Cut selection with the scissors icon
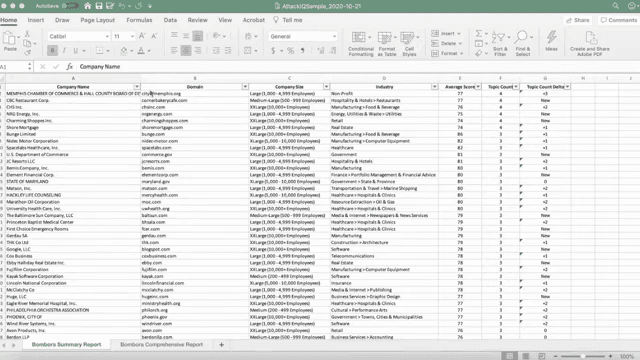 pos(27,33)
